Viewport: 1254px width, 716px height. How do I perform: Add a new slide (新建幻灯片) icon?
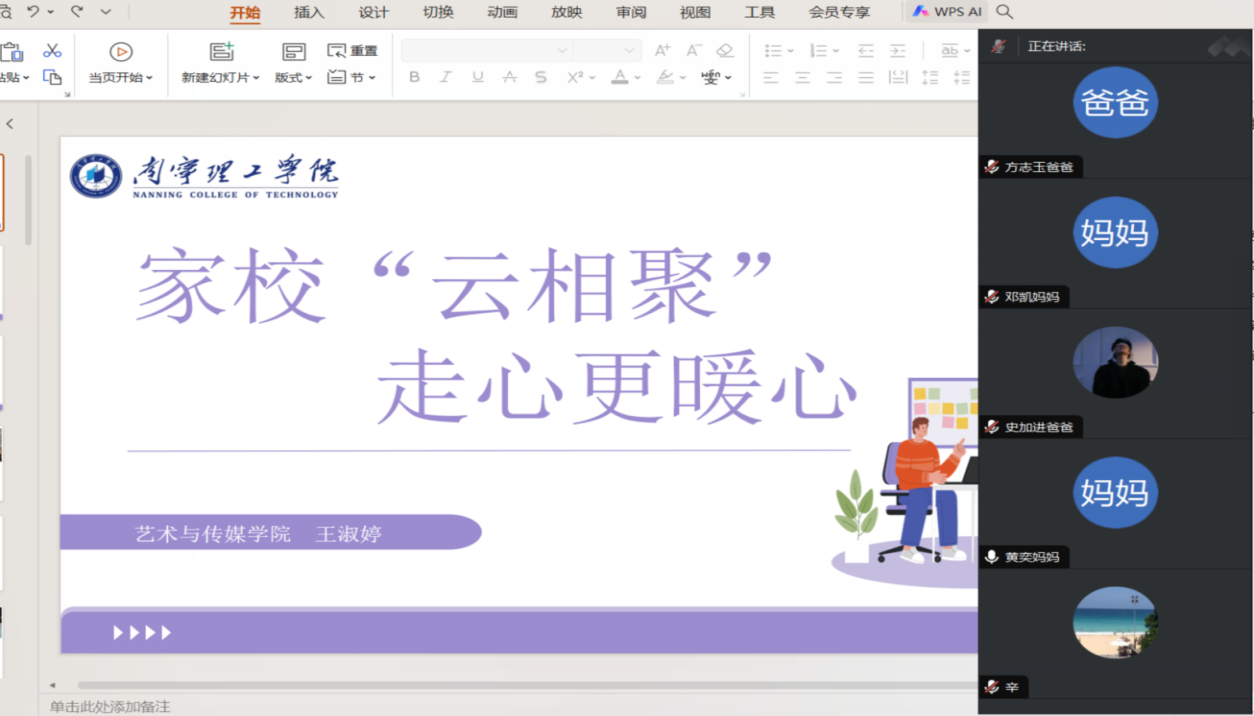click(221, 52)
